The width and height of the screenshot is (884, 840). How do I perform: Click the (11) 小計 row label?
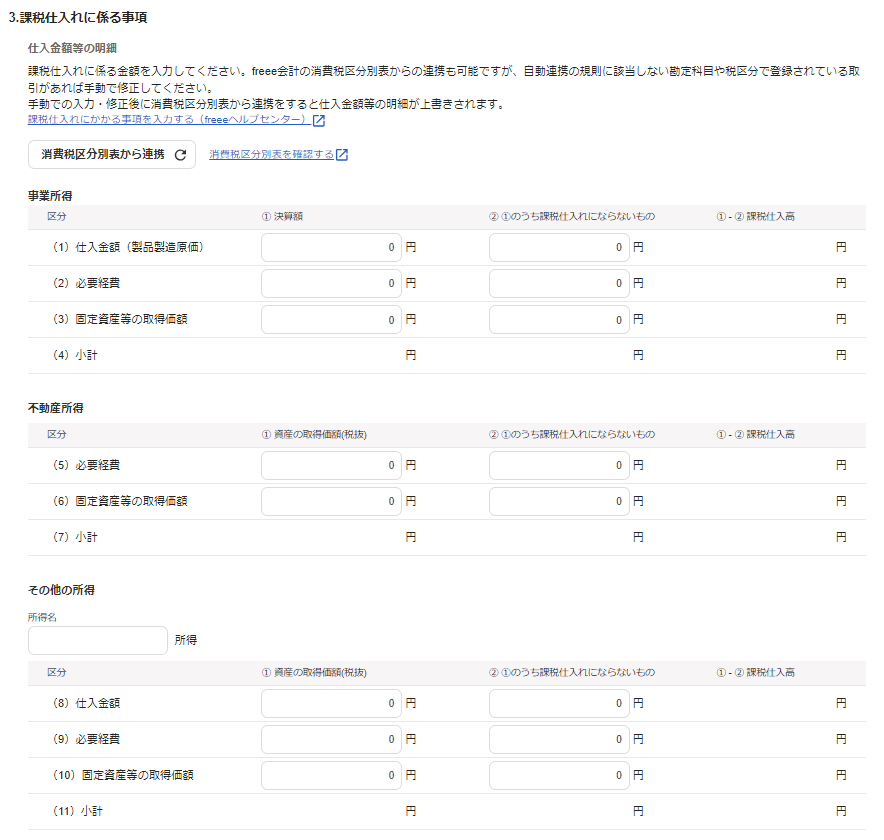click(x=78, y=811)
